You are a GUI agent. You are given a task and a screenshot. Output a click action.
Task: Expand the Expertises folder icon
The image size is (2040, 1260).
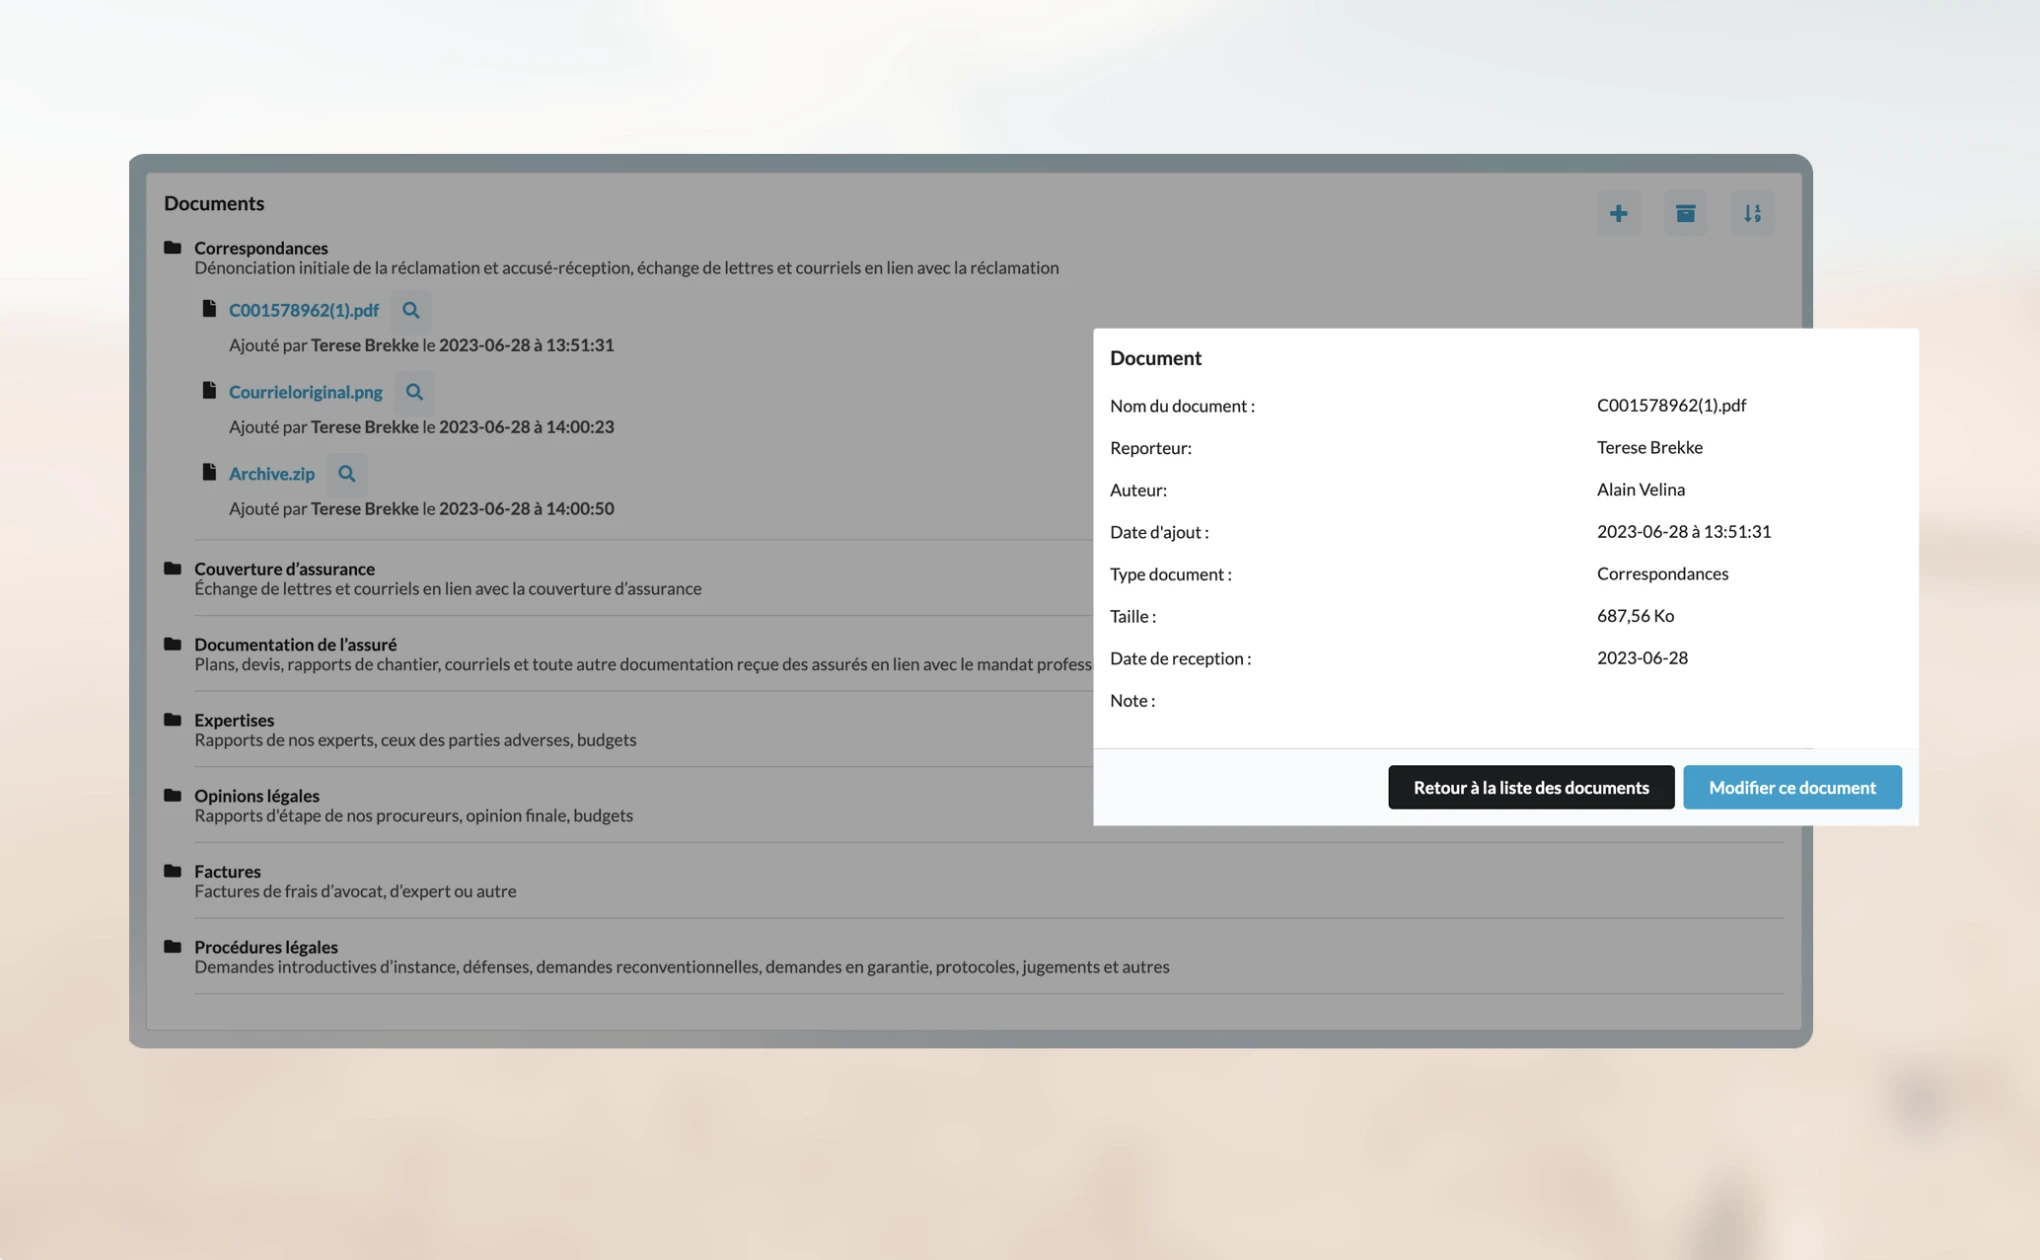click(x=173, y=719)
